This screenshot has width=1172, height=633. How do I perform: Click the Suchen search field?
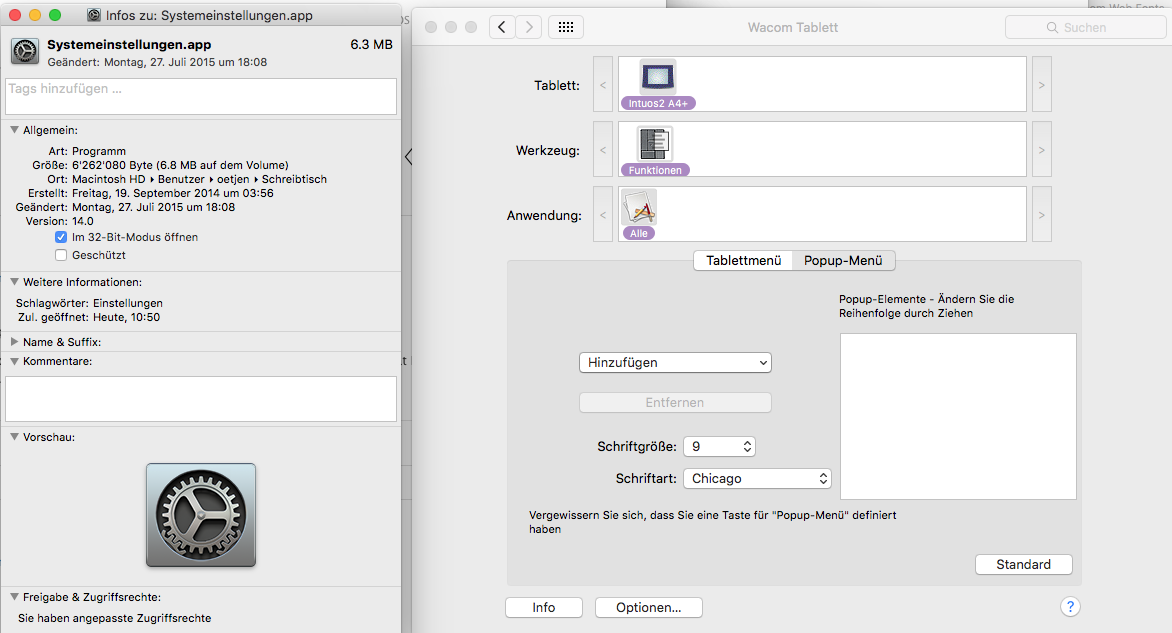(1085, 28)
